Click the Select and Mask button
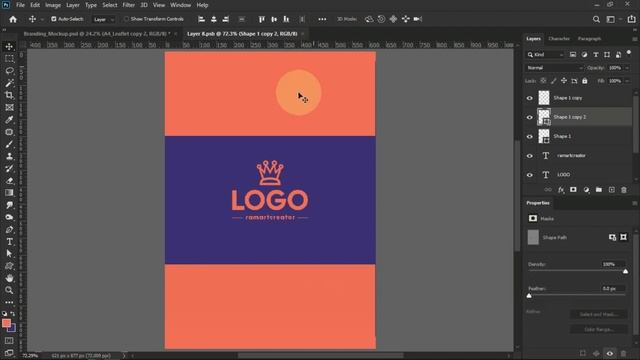640x360 pixels. click(599, 314)
